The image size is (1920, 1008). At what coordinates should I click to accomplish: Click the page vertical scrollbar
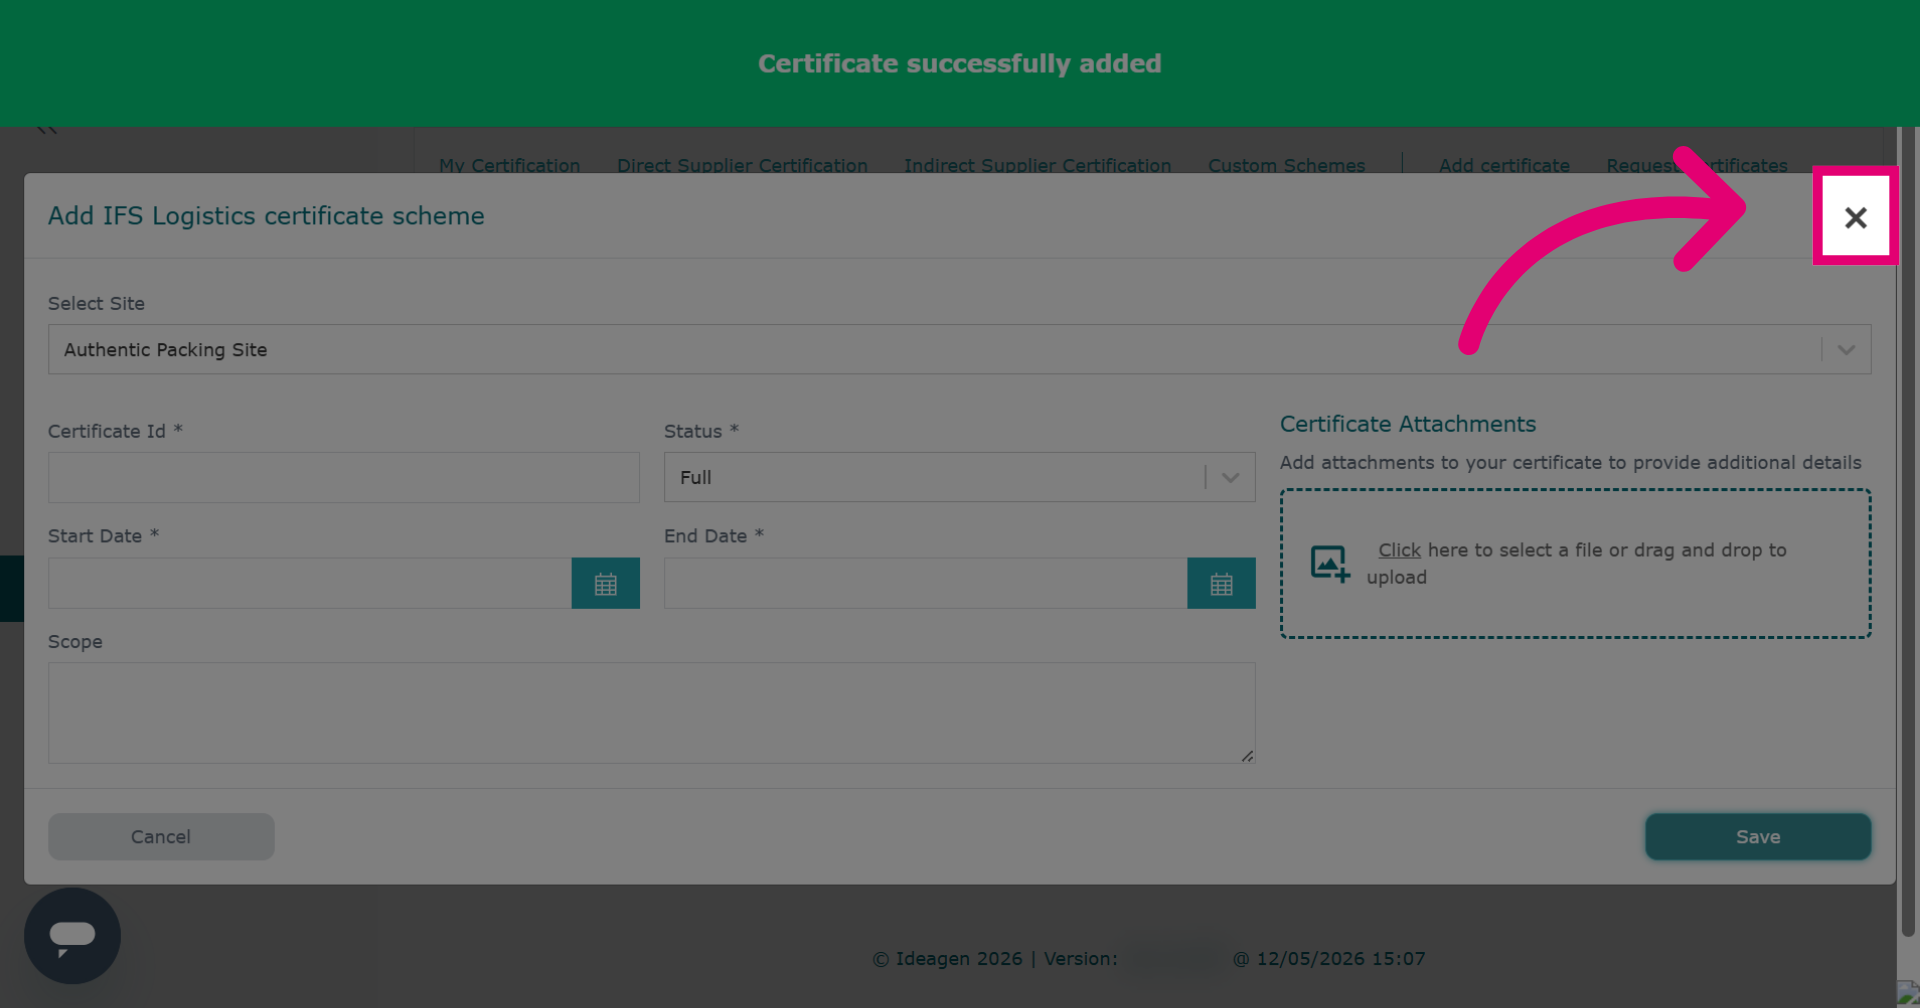[1908, 530]
